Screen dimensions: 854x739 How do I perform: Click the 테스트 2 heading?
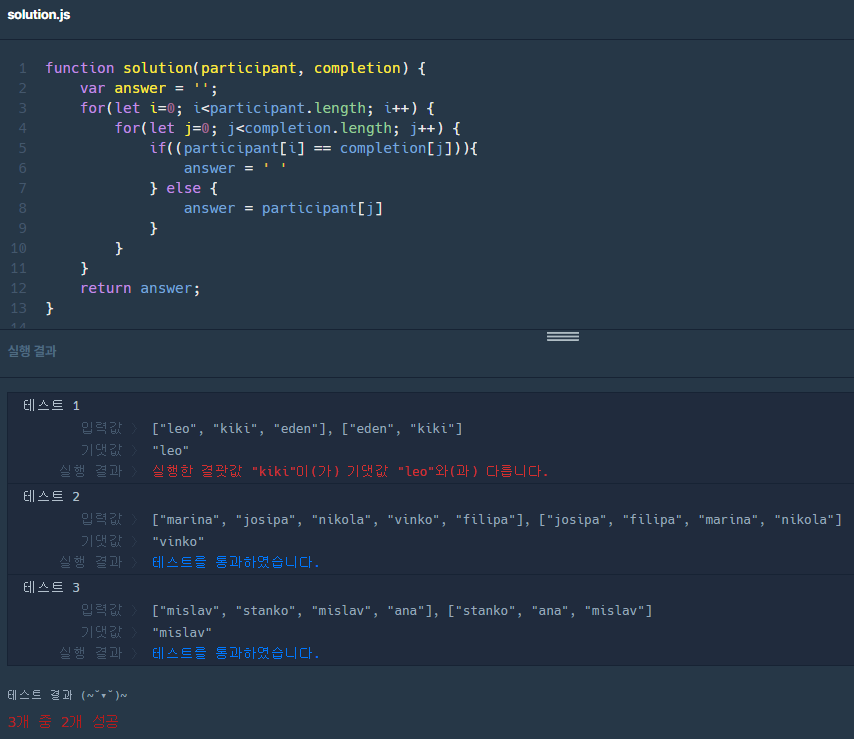tap(51, 497)
